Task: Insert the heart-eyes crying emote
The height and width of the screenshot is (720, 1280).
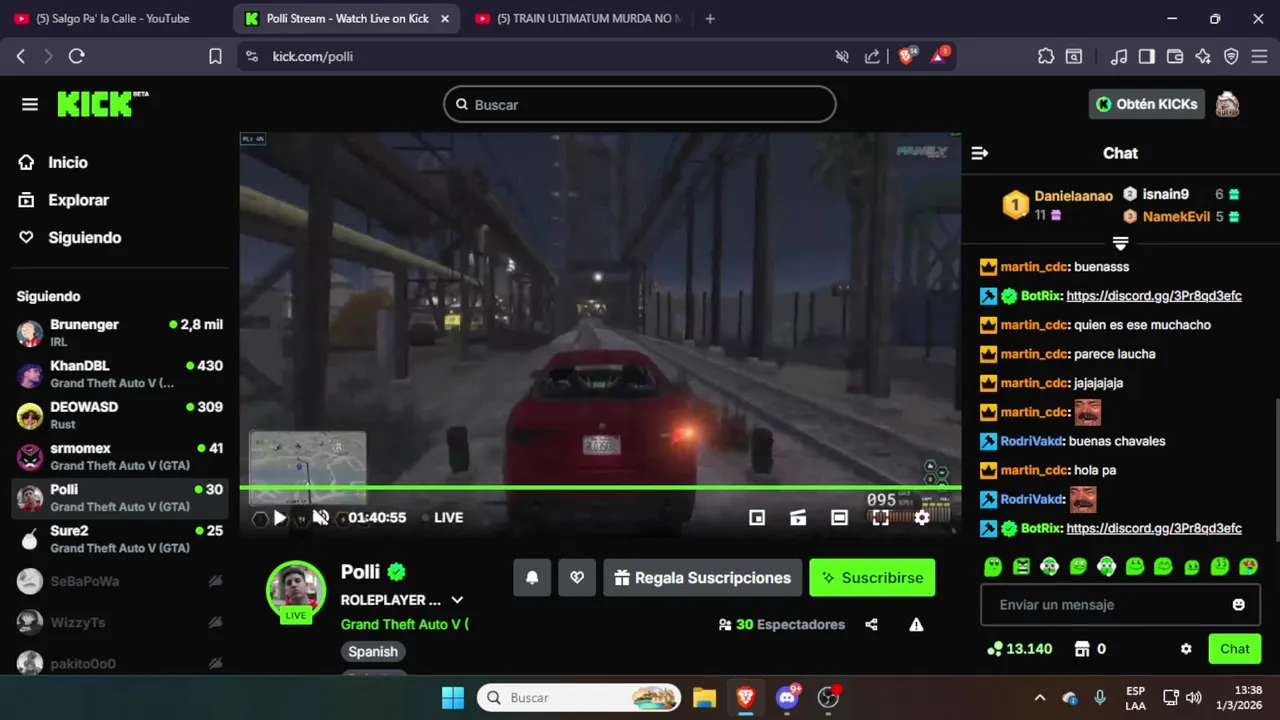Action: click(1248, 566)
